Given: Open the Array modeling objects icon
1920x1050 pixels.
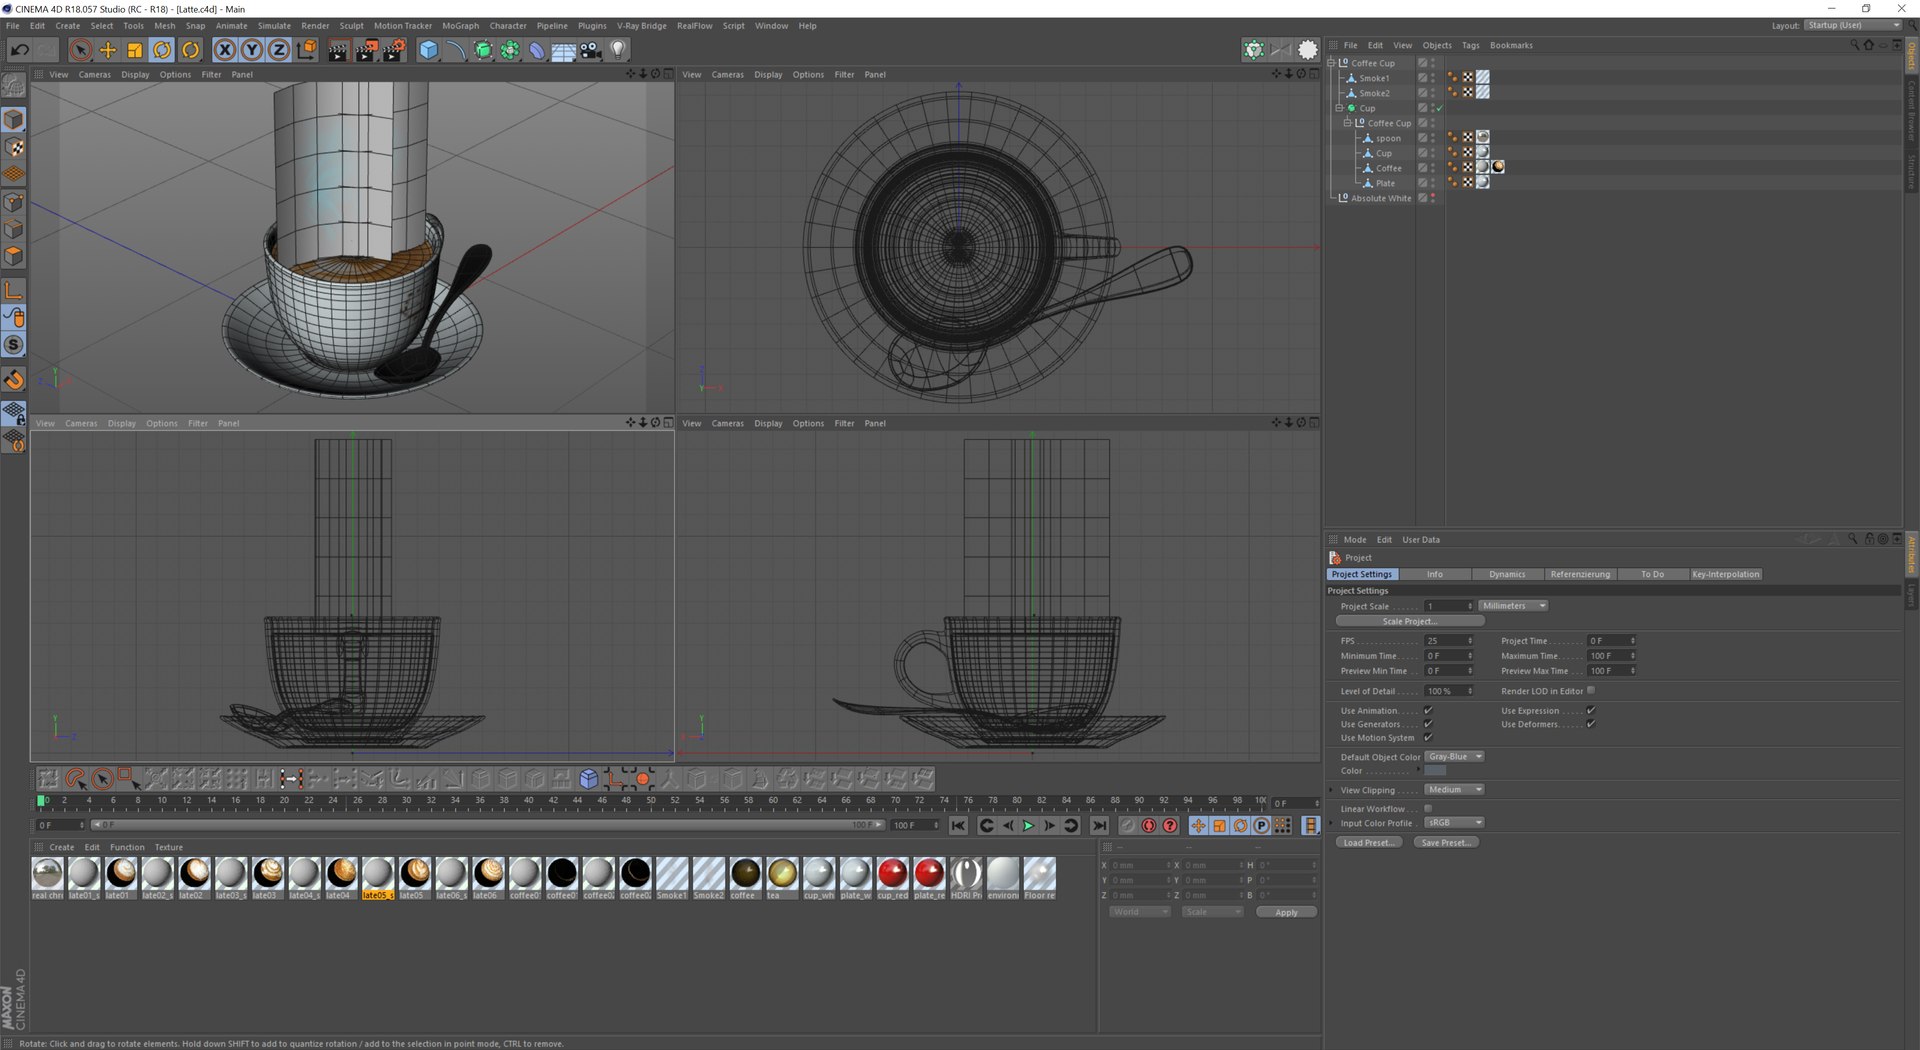Looking at the screenshot, I should click(510, 50).
